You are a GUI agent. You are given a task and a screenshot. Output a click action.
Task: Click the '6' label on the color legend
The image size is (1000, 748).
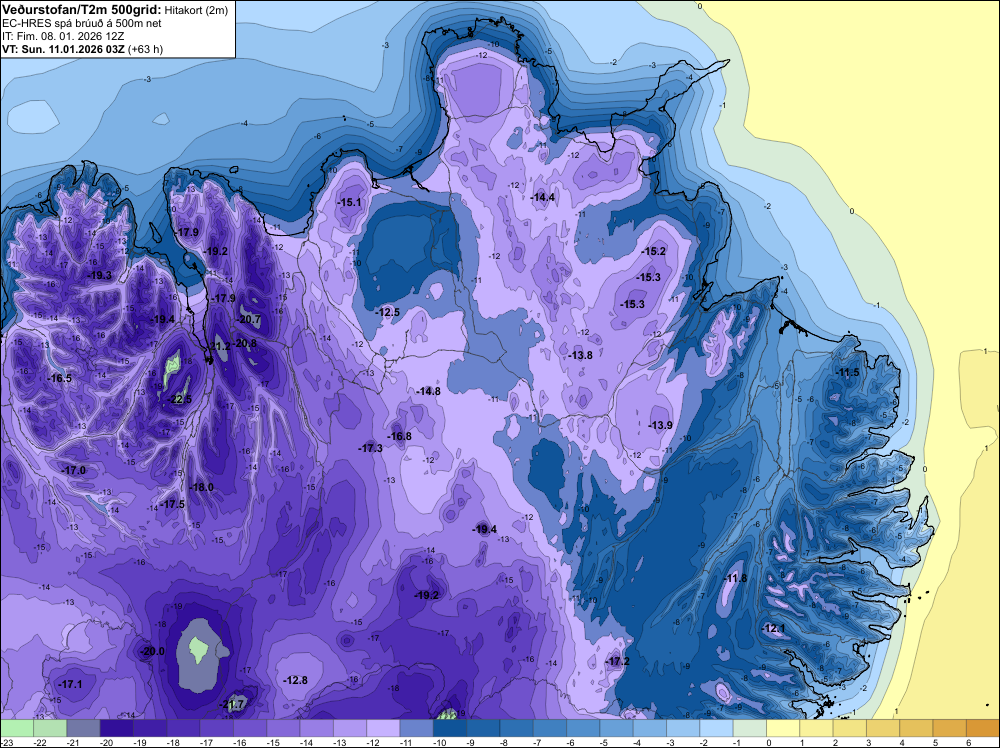968,742
